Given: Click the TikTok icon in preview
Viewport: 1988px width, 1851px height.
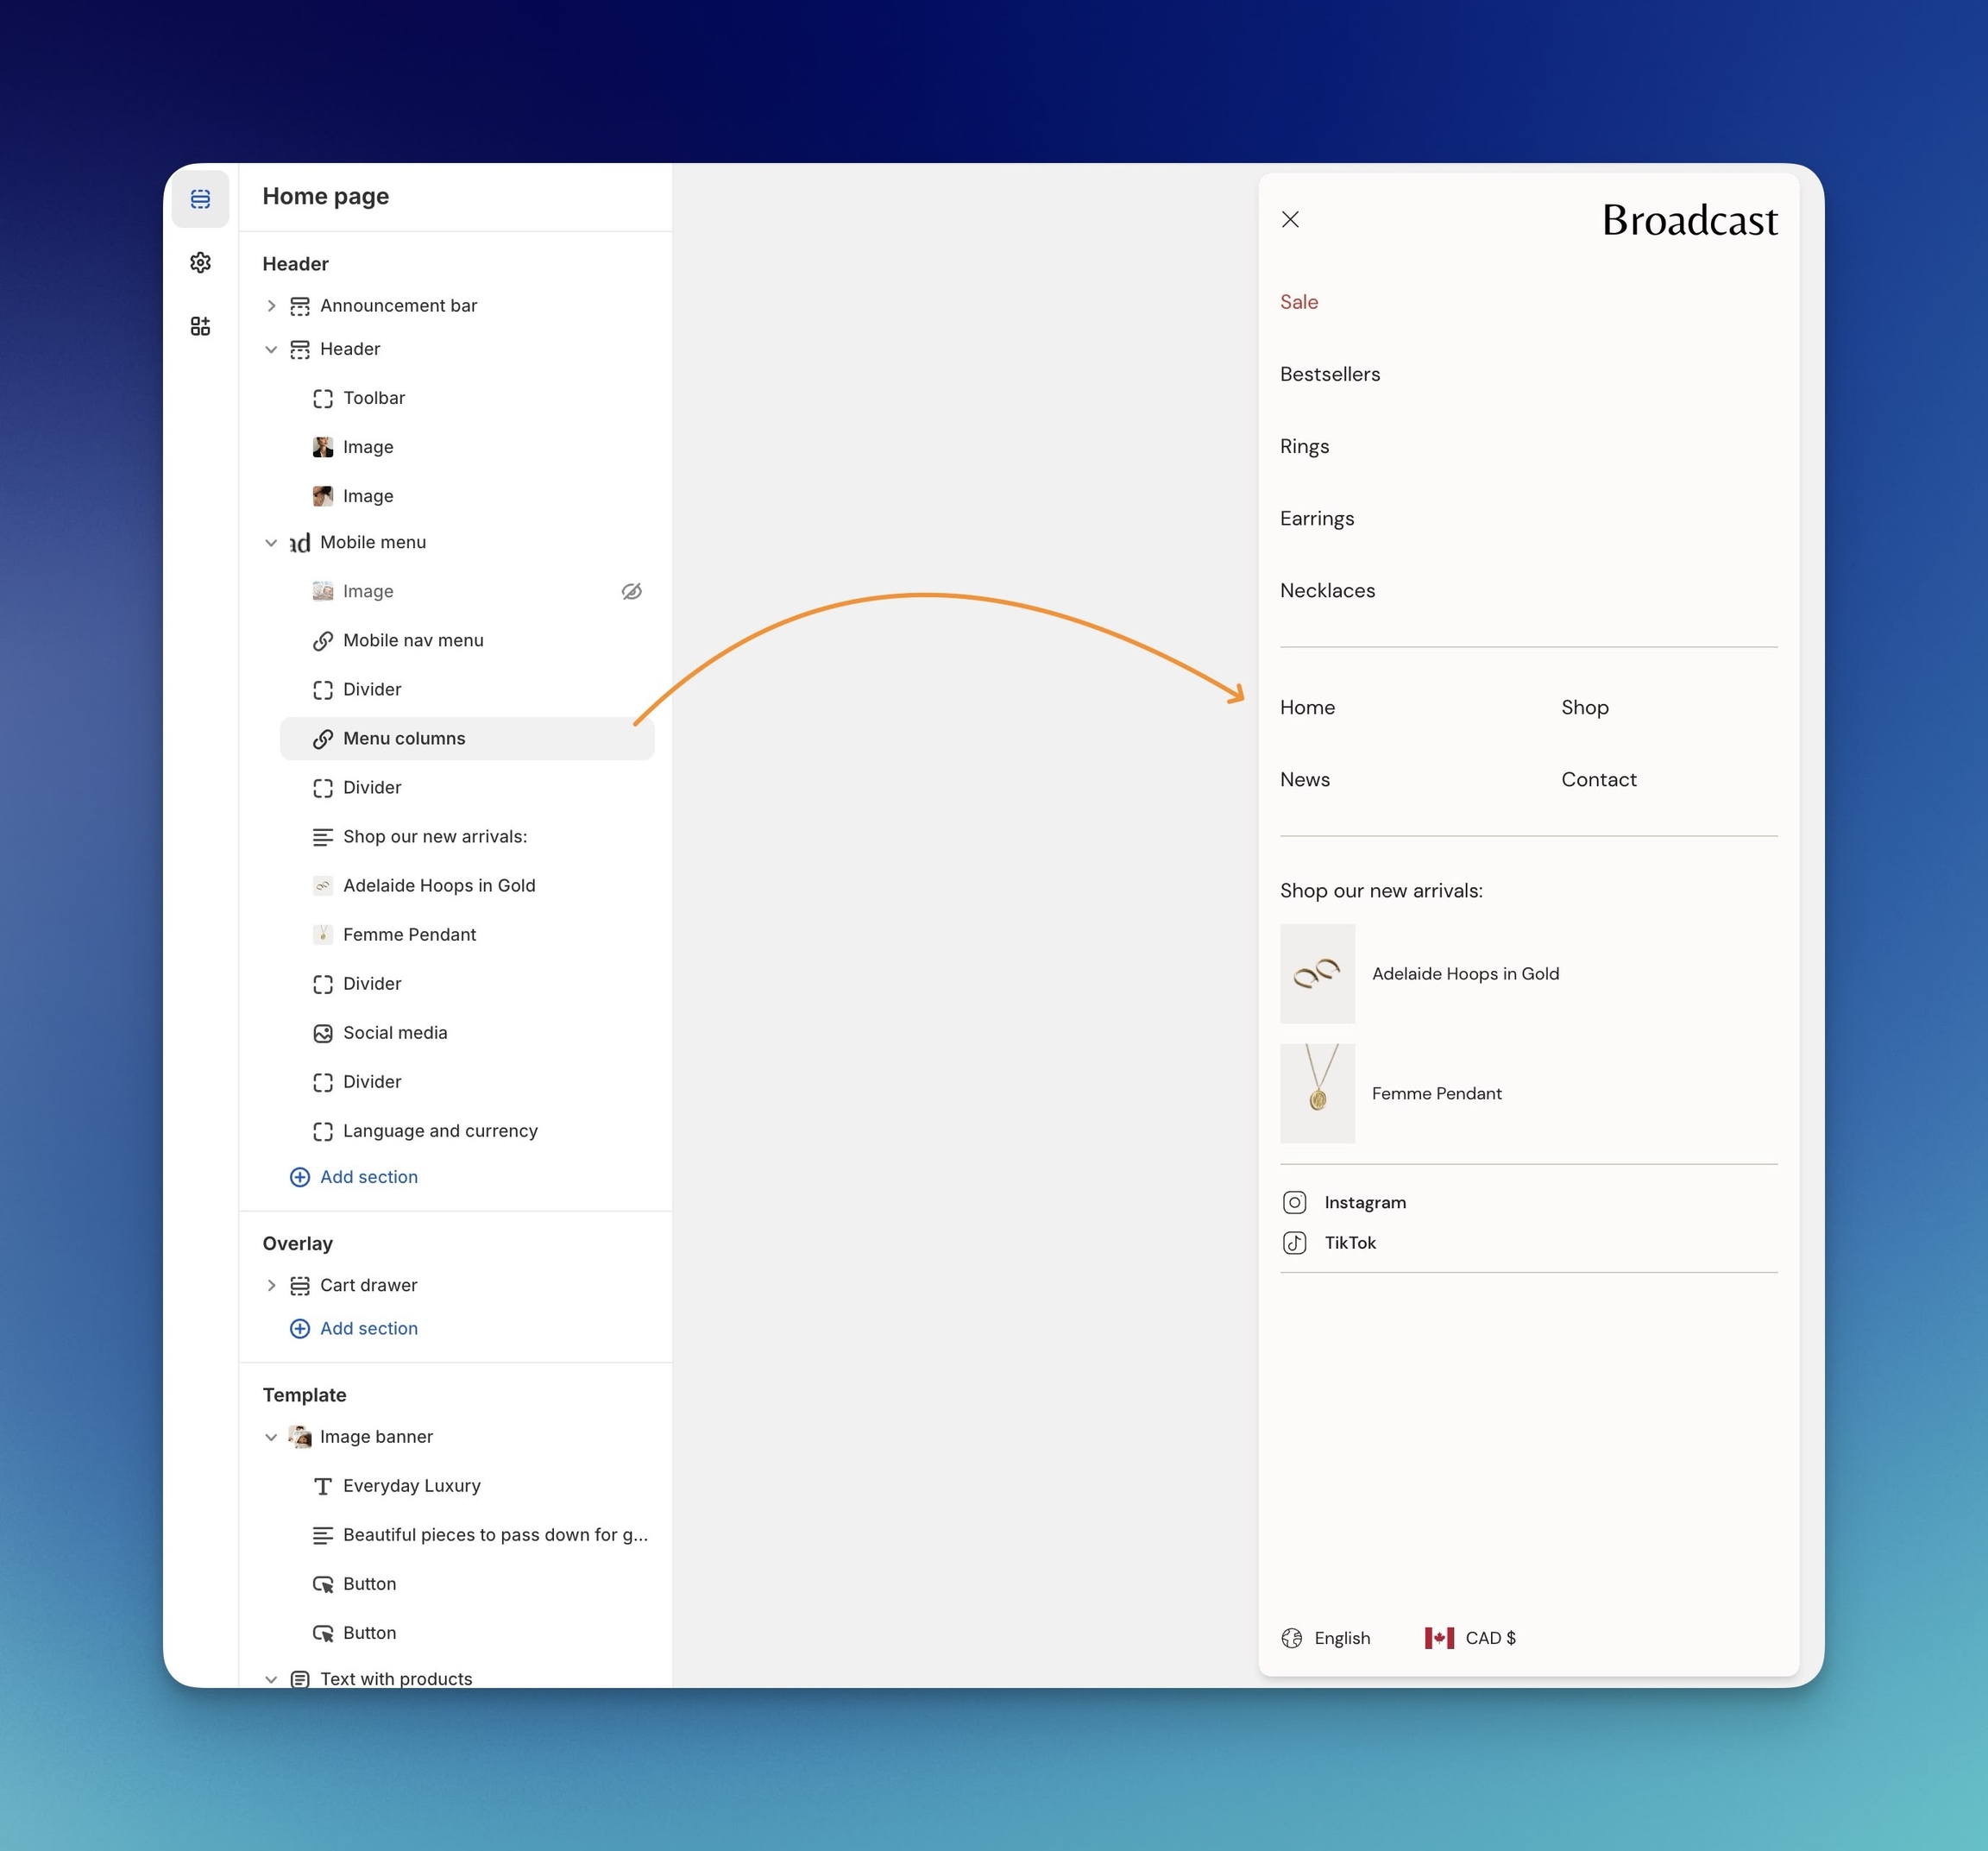Looking at the screenshot, I should point(1294,1243).
